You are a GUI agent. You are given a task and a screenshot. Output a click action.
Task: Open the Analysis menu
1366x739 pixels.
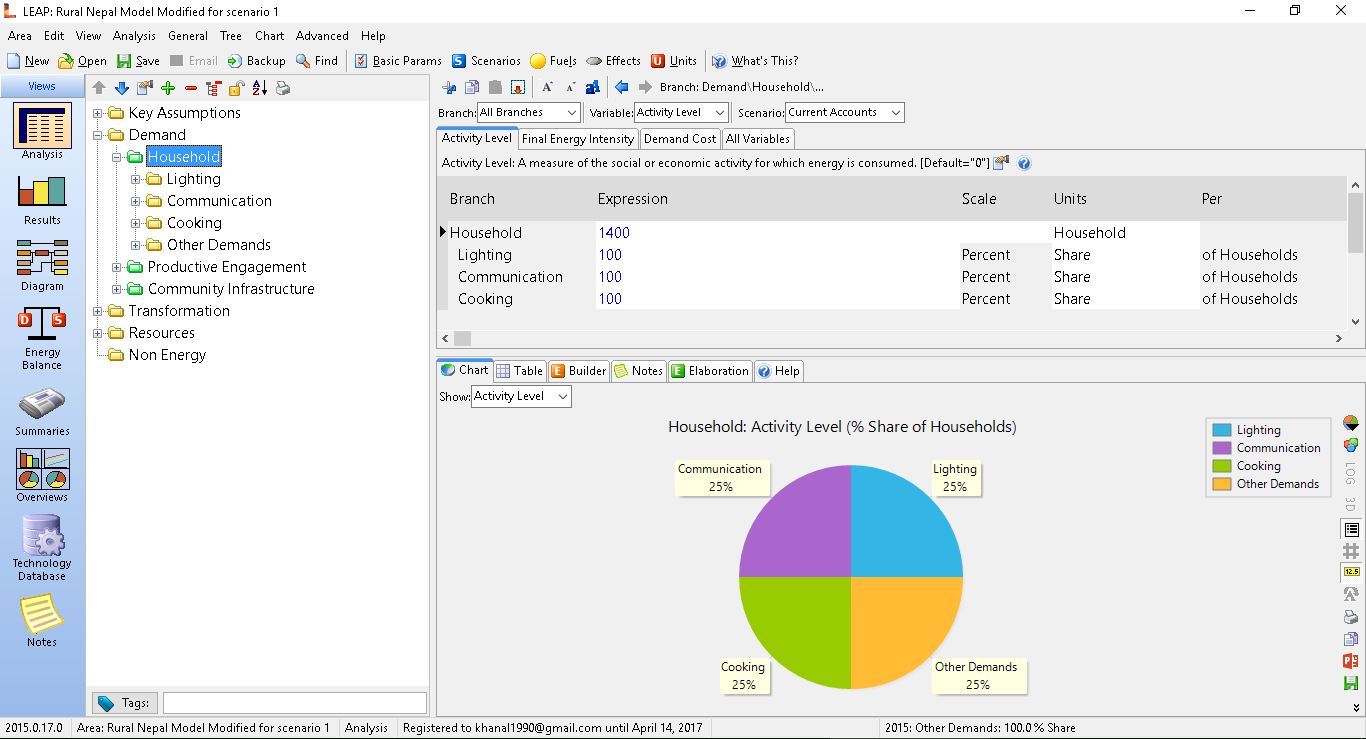pyautogui.click(x=134, y=35)
